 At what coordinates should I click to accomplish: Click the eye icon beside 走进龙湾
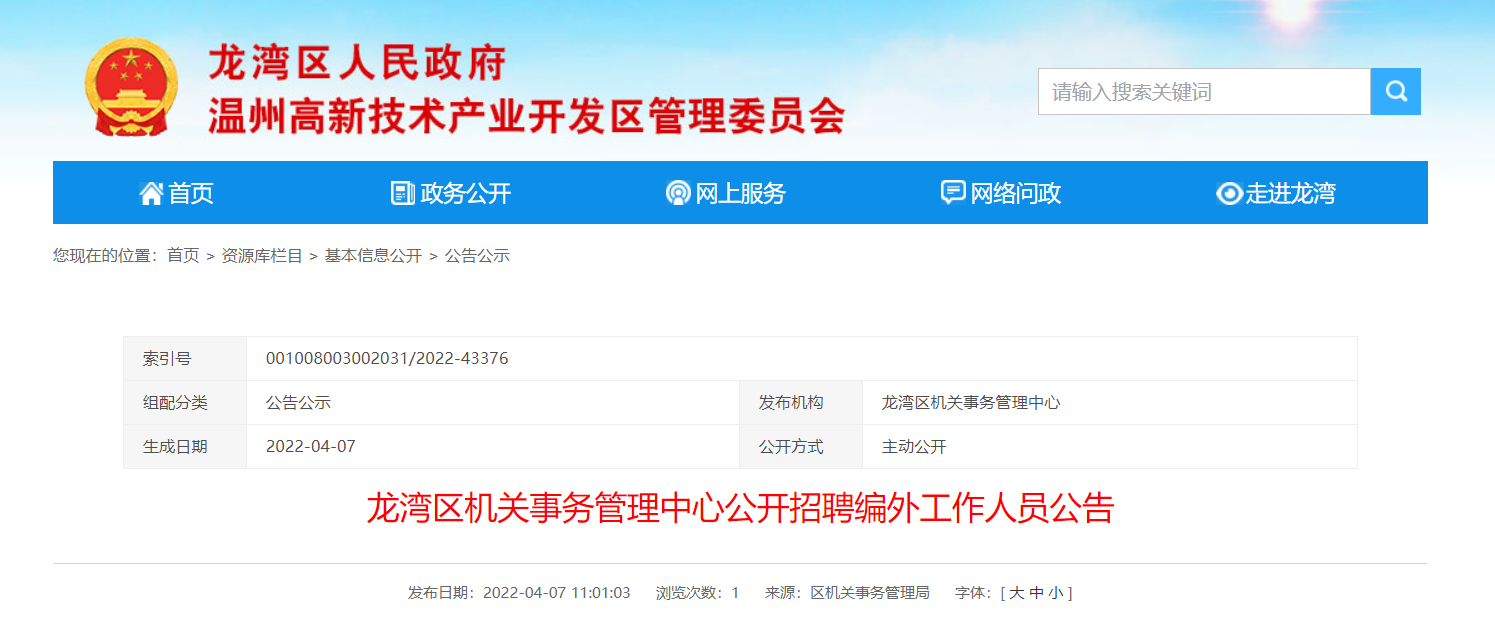click(x=1229, y=193)
